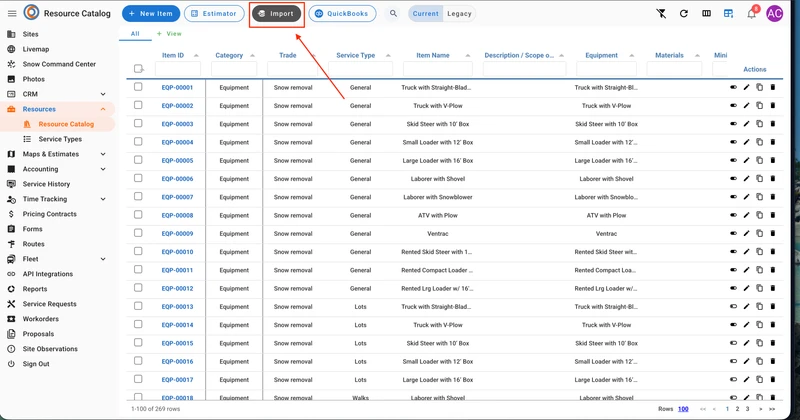Image resolution: width=800 pixels, height=420 pixels.
Task: Check the checkbox for row EQP-00007
Action: tap(138, 196)
